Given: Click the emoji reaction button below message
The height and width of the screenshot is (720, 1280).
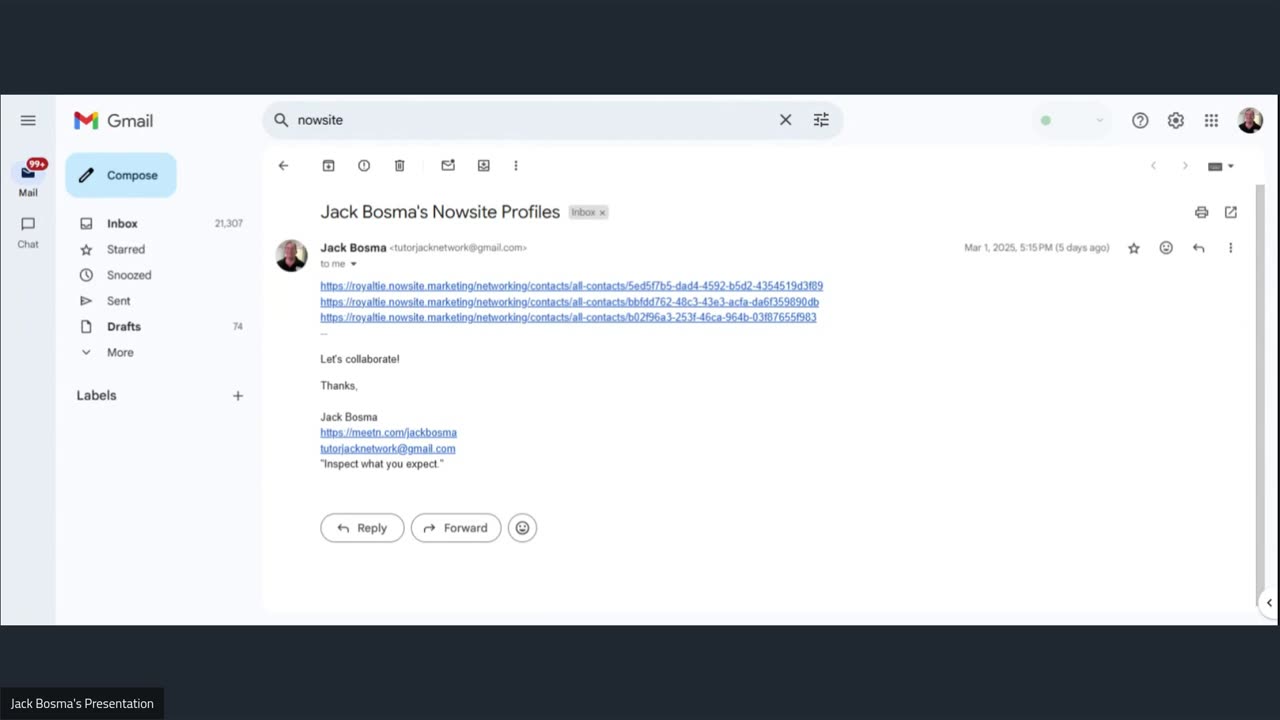Looking at the screenshot, I should [x=522, y=528].
